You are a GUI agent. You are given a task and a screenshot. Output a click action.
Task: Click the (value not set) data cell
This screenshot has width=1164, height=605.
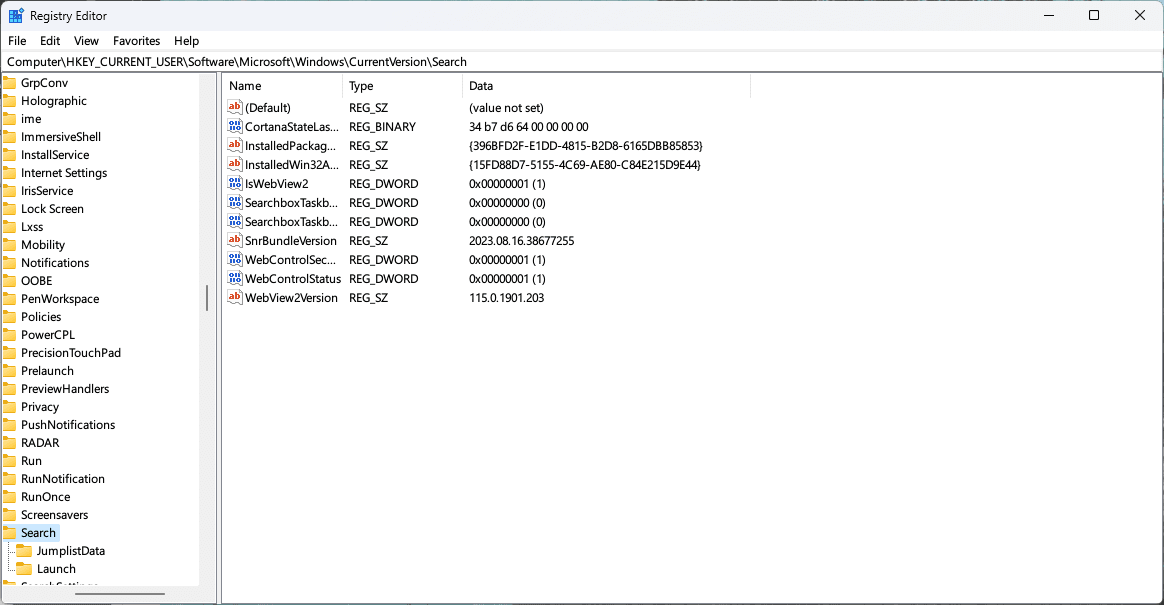point(506,108)
